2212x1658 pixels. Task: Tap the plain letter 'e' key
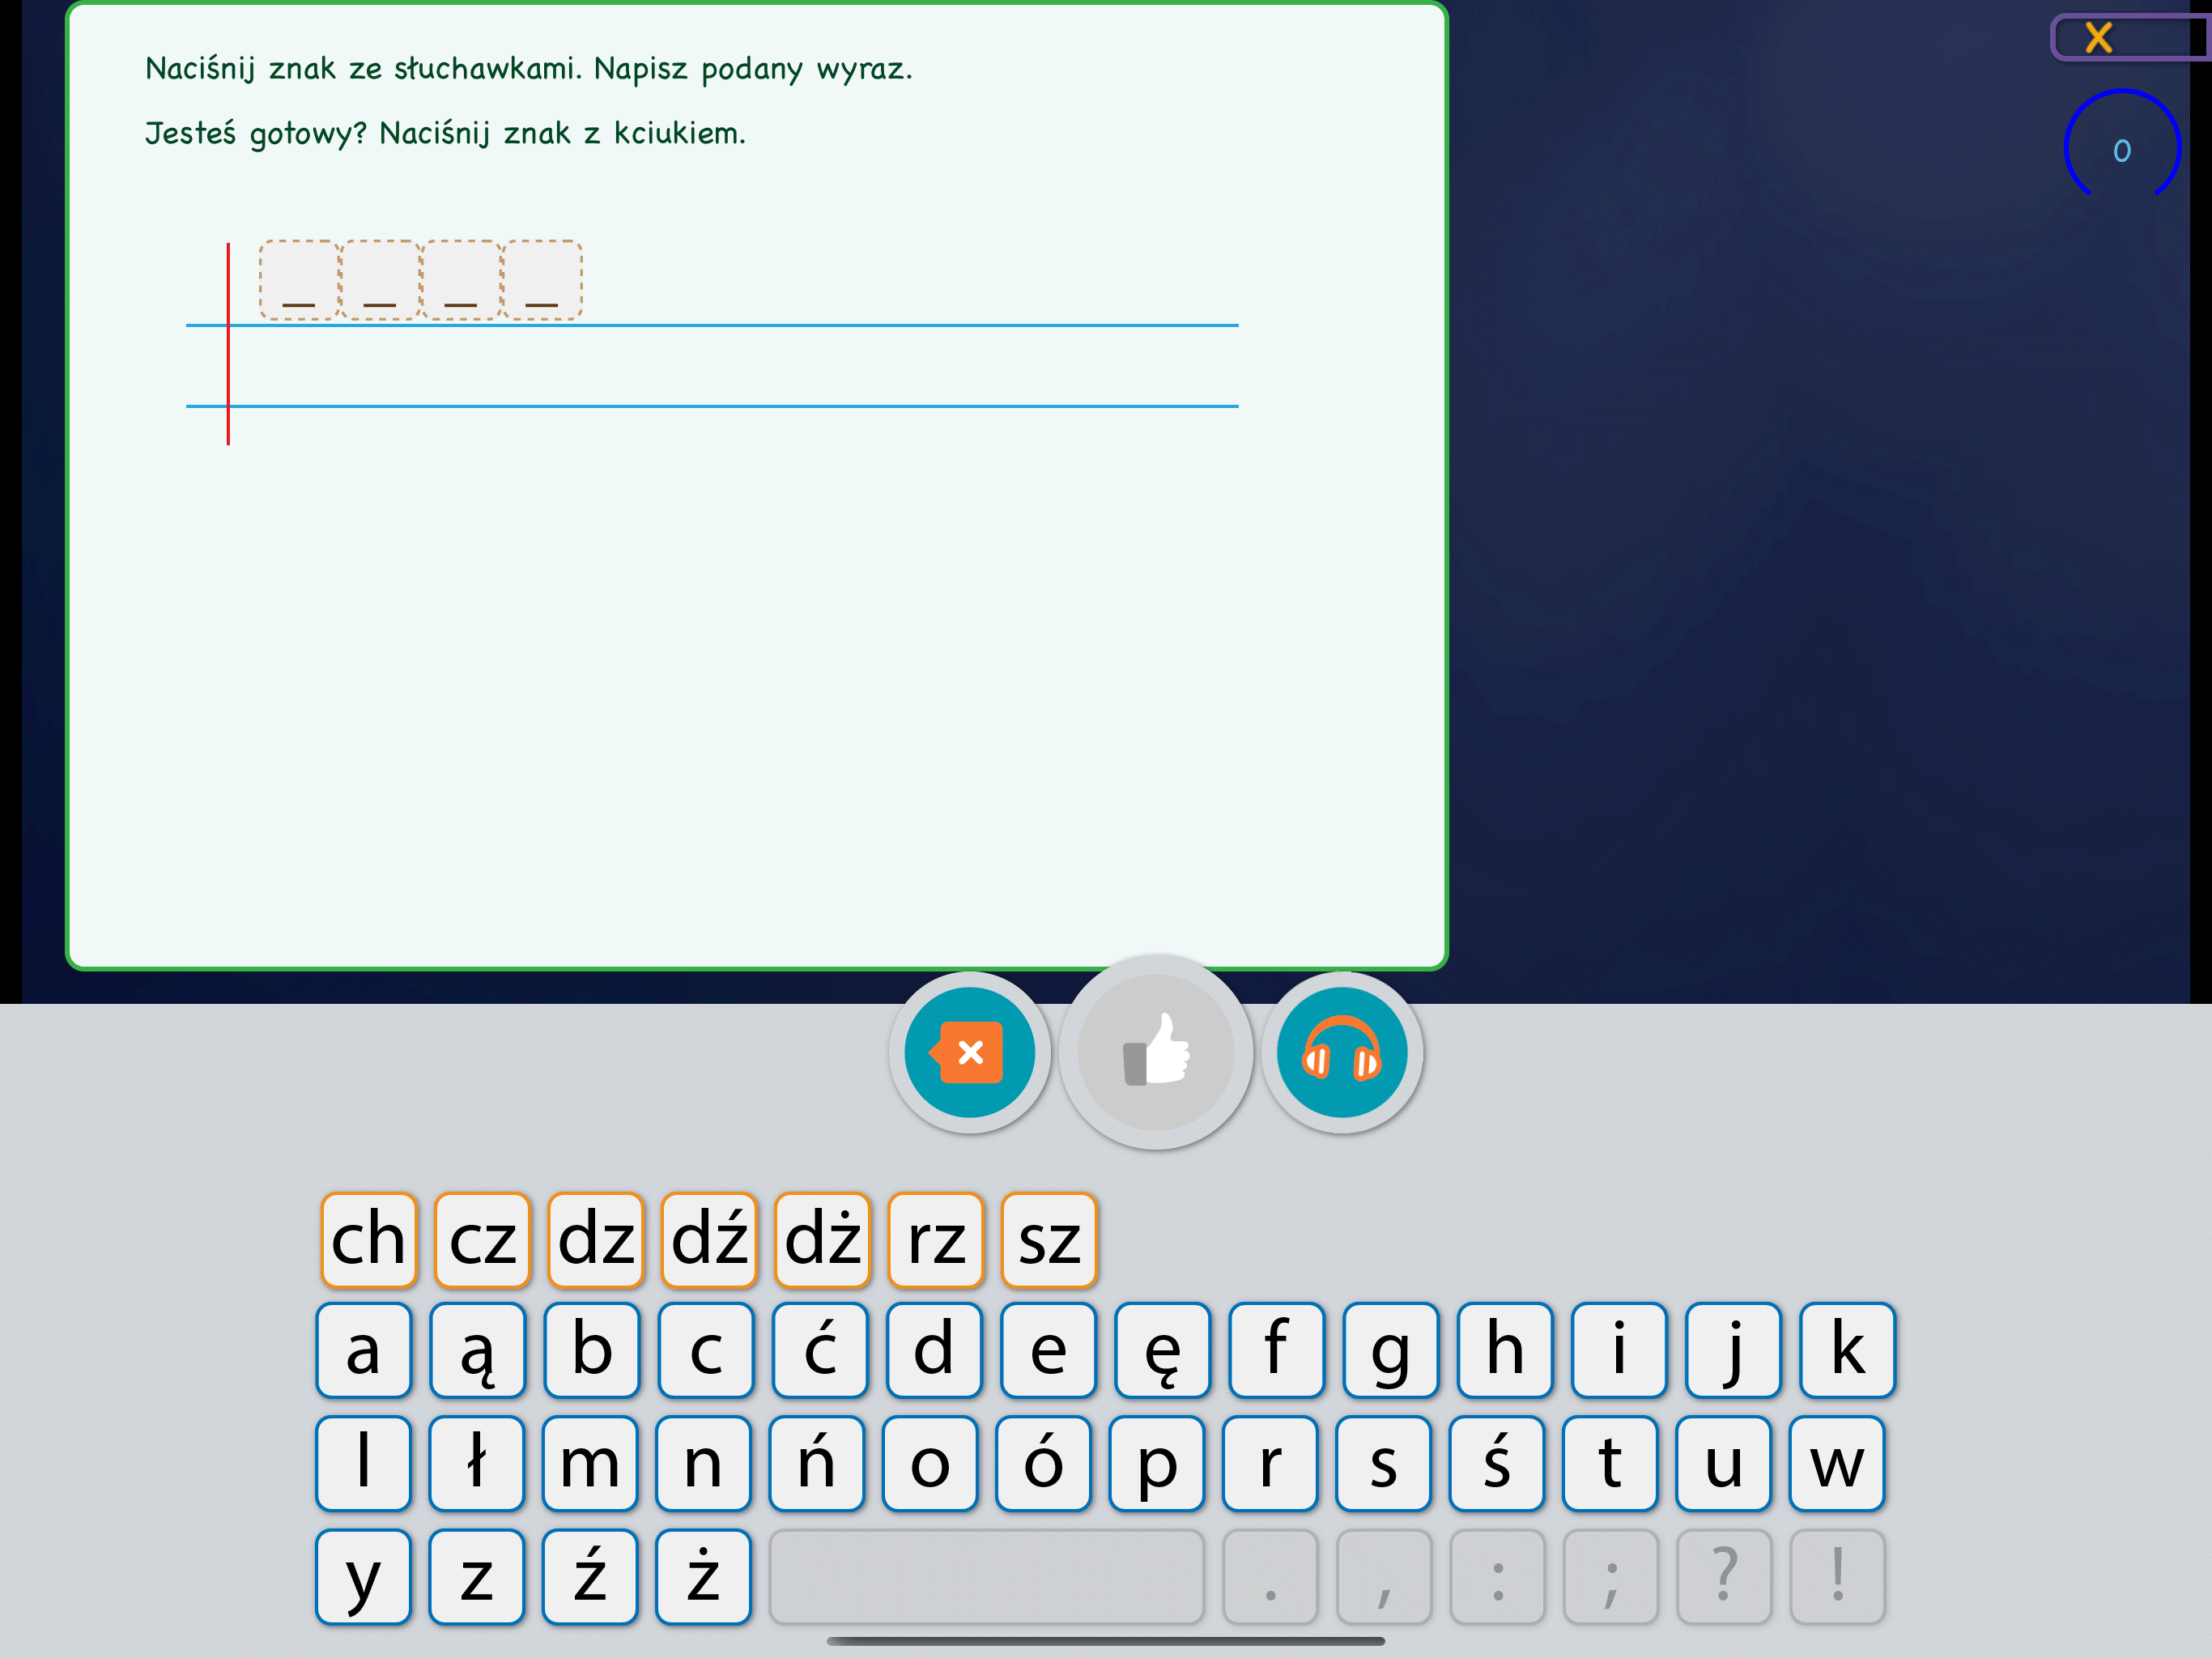[1048, 1350]
